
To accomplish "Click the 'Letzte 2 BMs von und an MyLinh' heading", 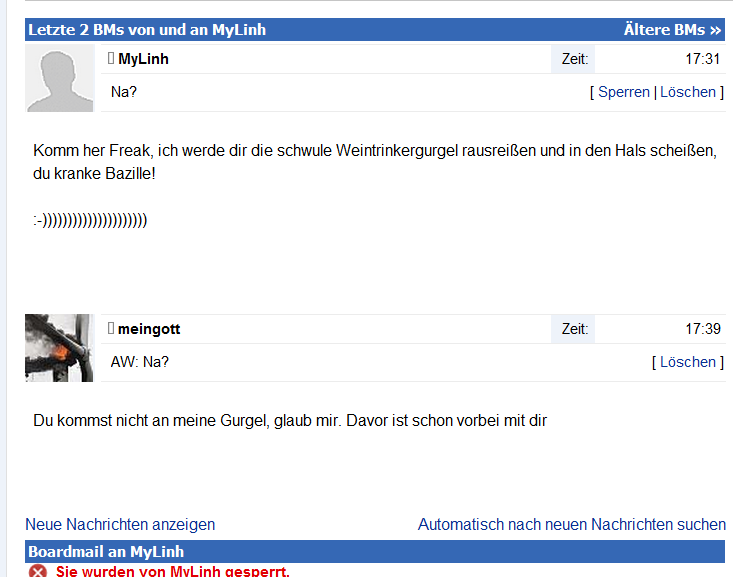I will [x=147, y=29].
